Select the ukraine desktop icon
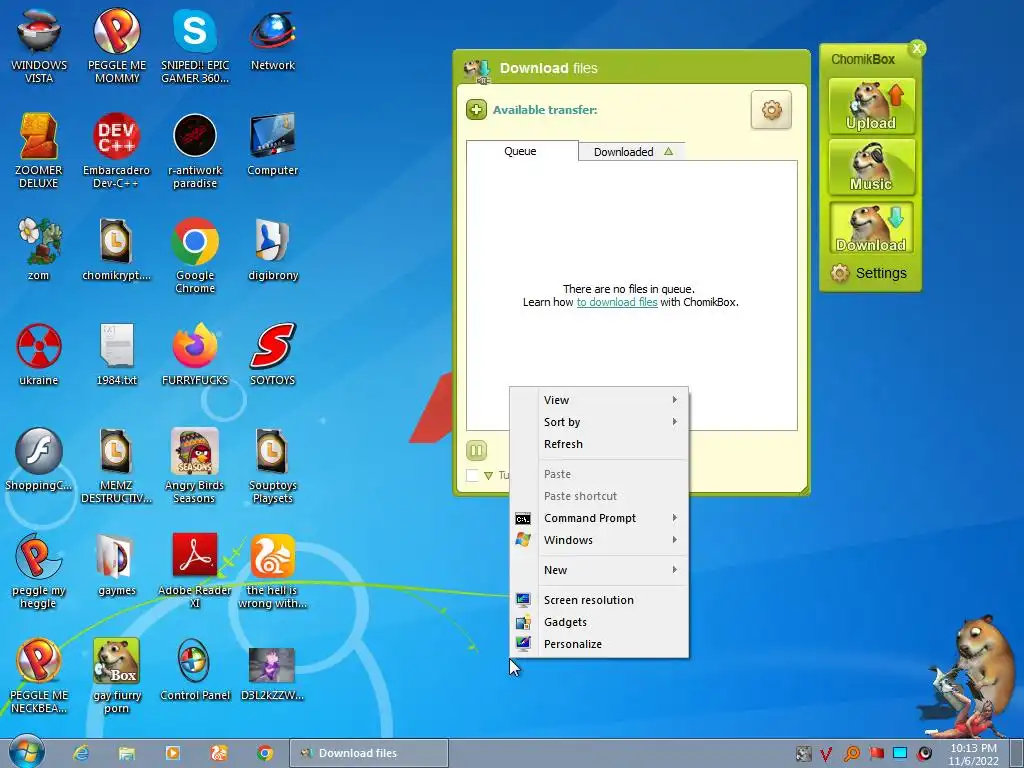The image size is (1024, 768). [x=39, y=355]
